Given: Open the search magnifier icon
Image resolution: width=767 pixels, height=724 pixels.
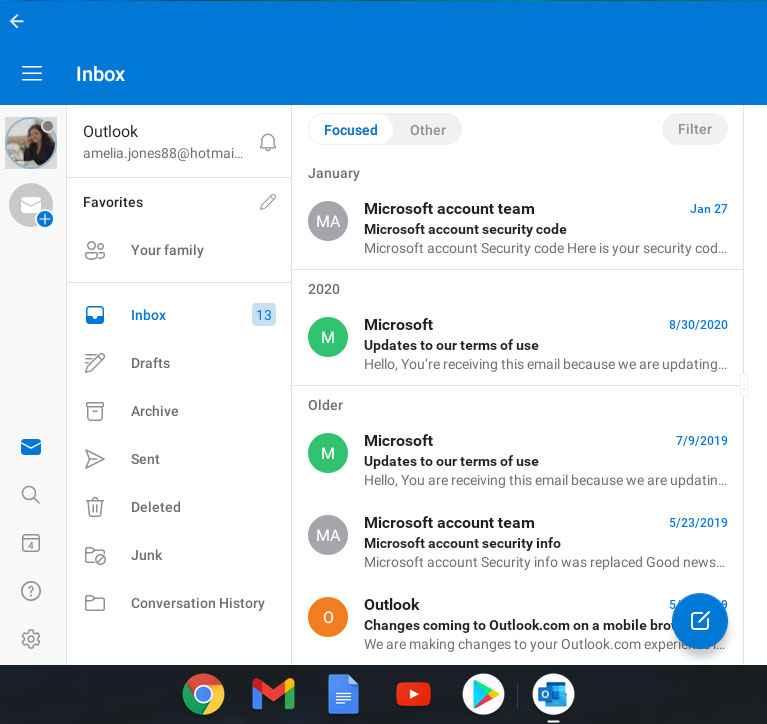Looking at the screenshot, I should click(x=31, y=495).
